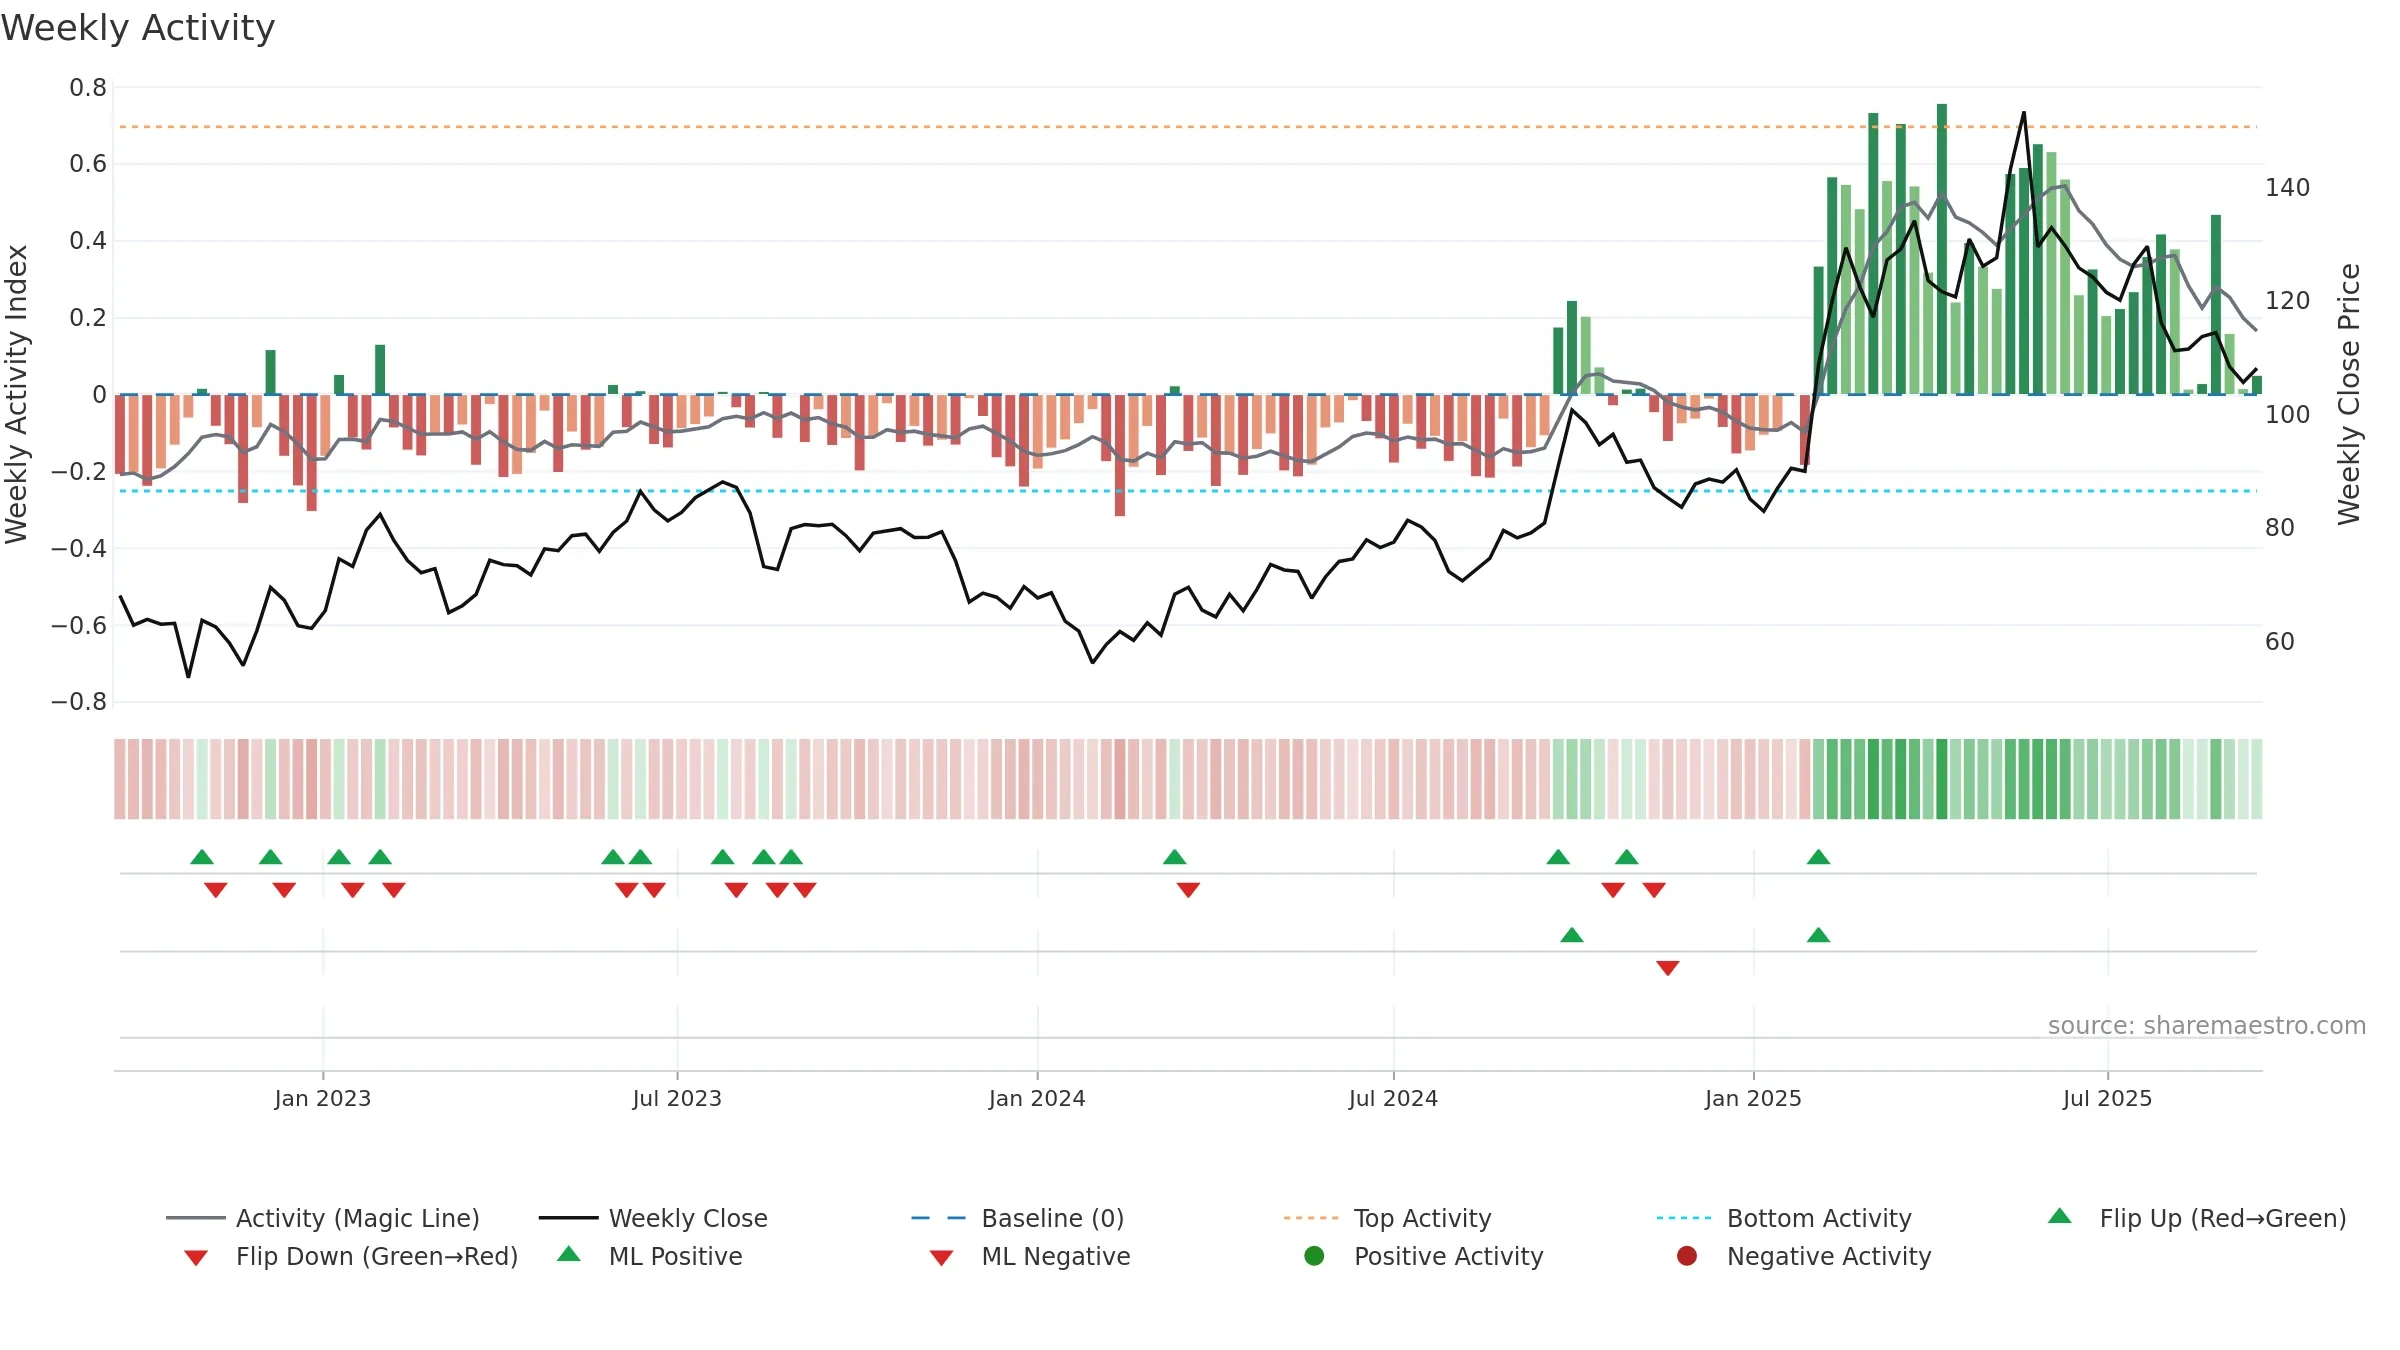This screenshot has height=1350, width=2400.
Task: Click the upper-row green flip-up marker after Jan 2024
Action: pos(1175,857)
